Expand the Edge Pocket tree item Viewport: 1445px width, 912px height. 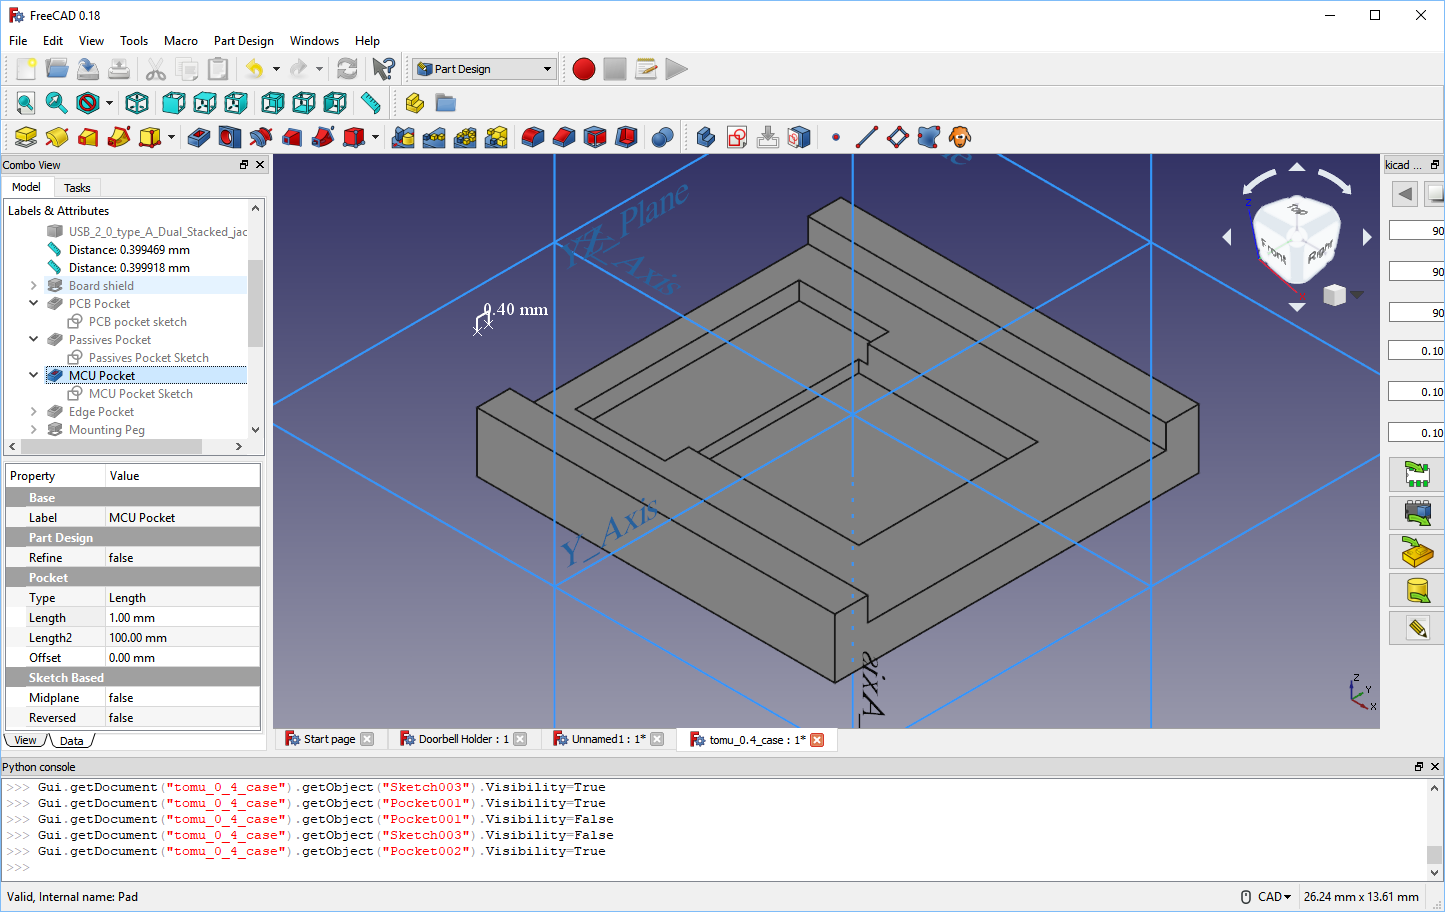(x=35, y=411)
